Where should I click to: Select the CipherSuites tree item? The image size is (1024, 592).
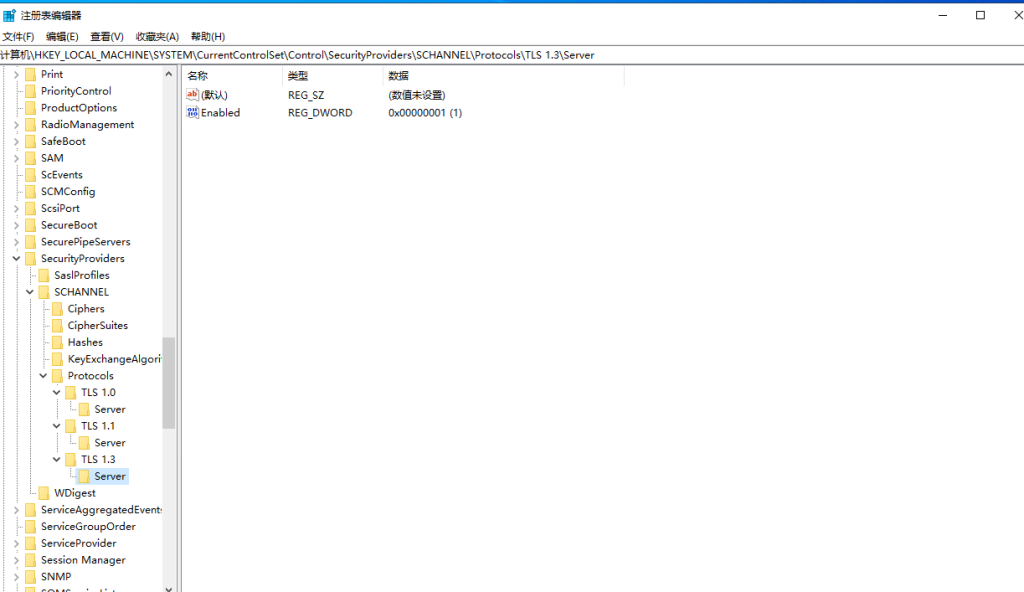click(x=97, y=326)
